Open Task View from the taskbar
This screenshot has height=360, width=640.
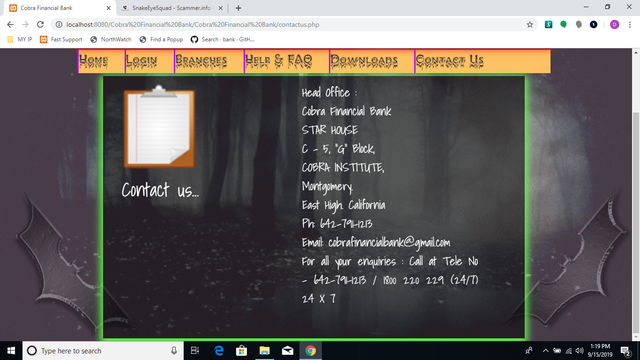coord(195,351)
